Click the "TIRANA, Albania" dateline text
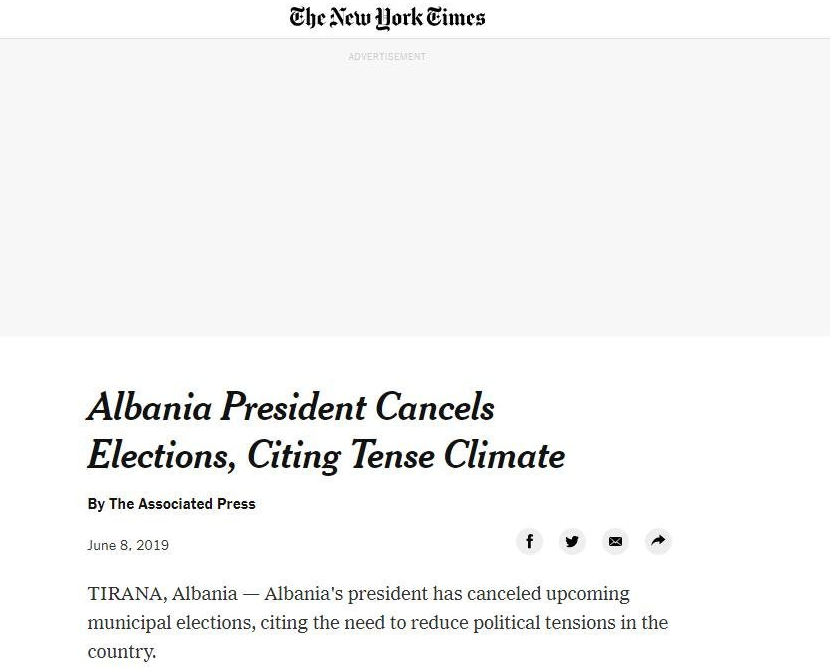Image resolution: width=830 pixels, height=669 pixels. click(162, 594)
